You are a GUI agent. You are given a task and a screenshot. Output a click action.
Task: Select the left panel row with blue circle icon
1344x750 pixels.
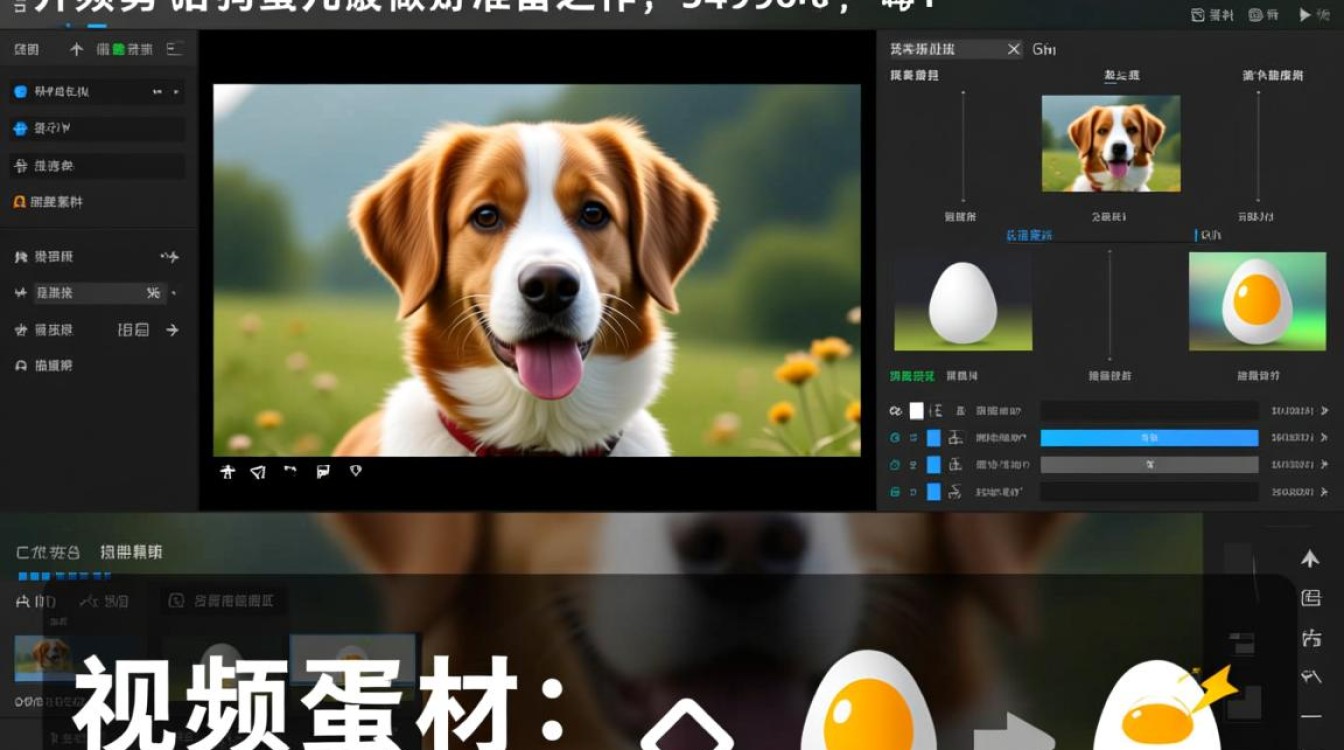[97, 91]
